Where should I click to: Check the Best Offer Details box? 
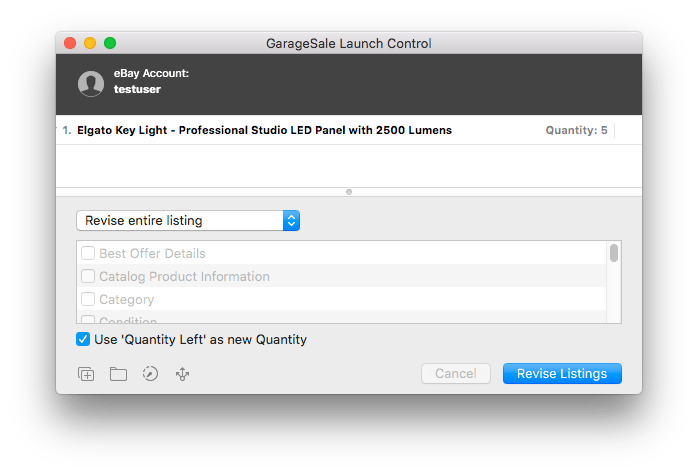tap(88, 254)
